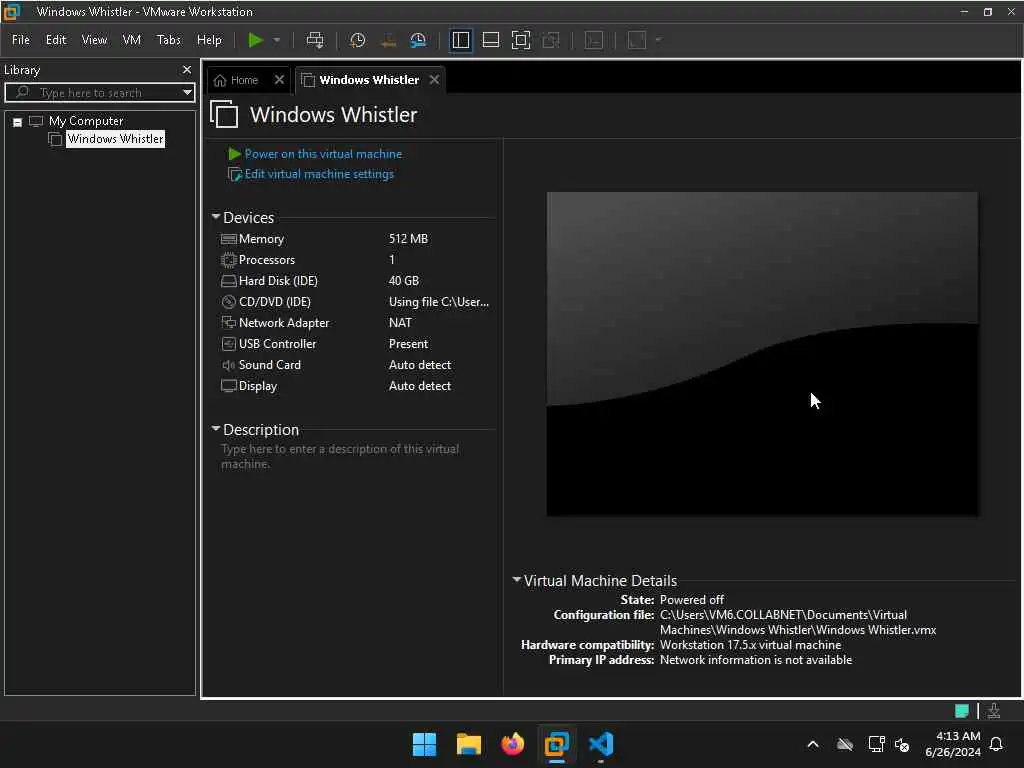This screenshot has width=1024, height=768.
Task: Open the CD/DVD (IDE) device entry
Action: [x=274, y=302]
